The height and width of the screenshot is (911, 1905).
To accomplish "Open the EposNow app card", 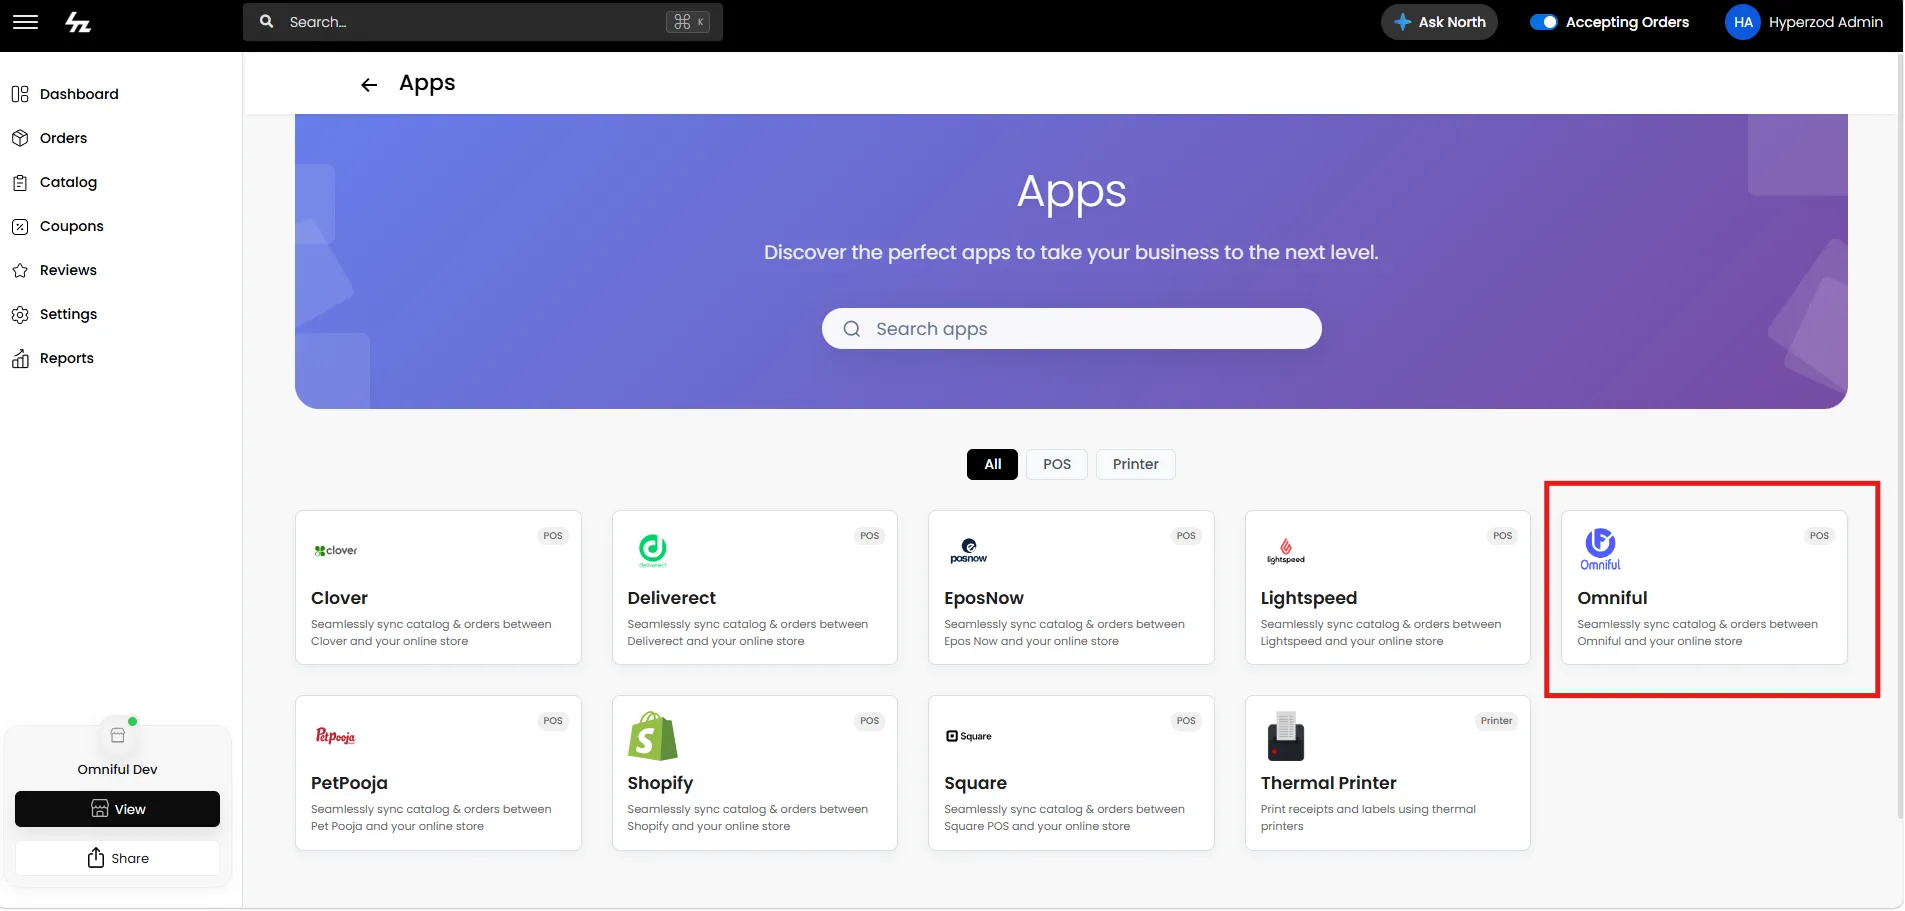I will click(x=1071, y=587).
